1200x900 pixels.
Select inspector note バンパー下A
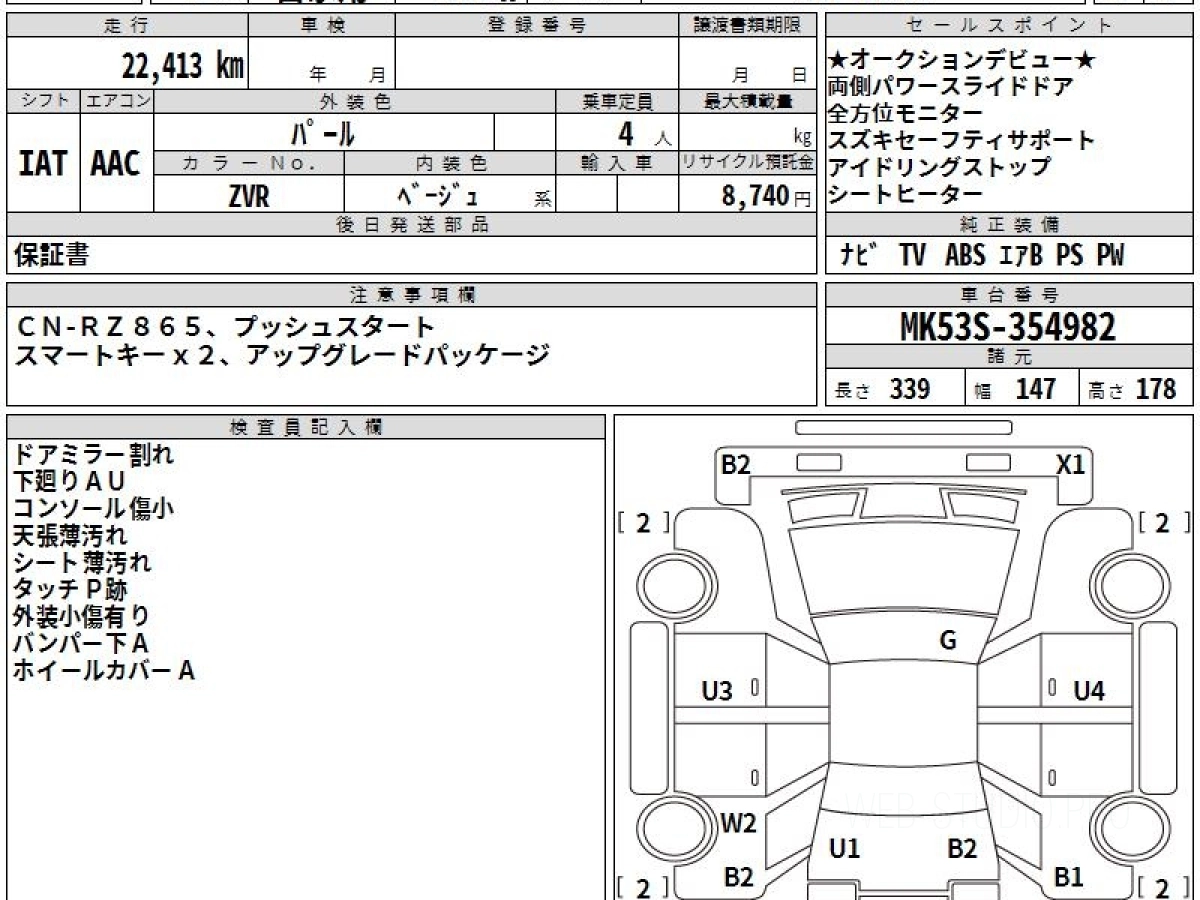[80, 644]
